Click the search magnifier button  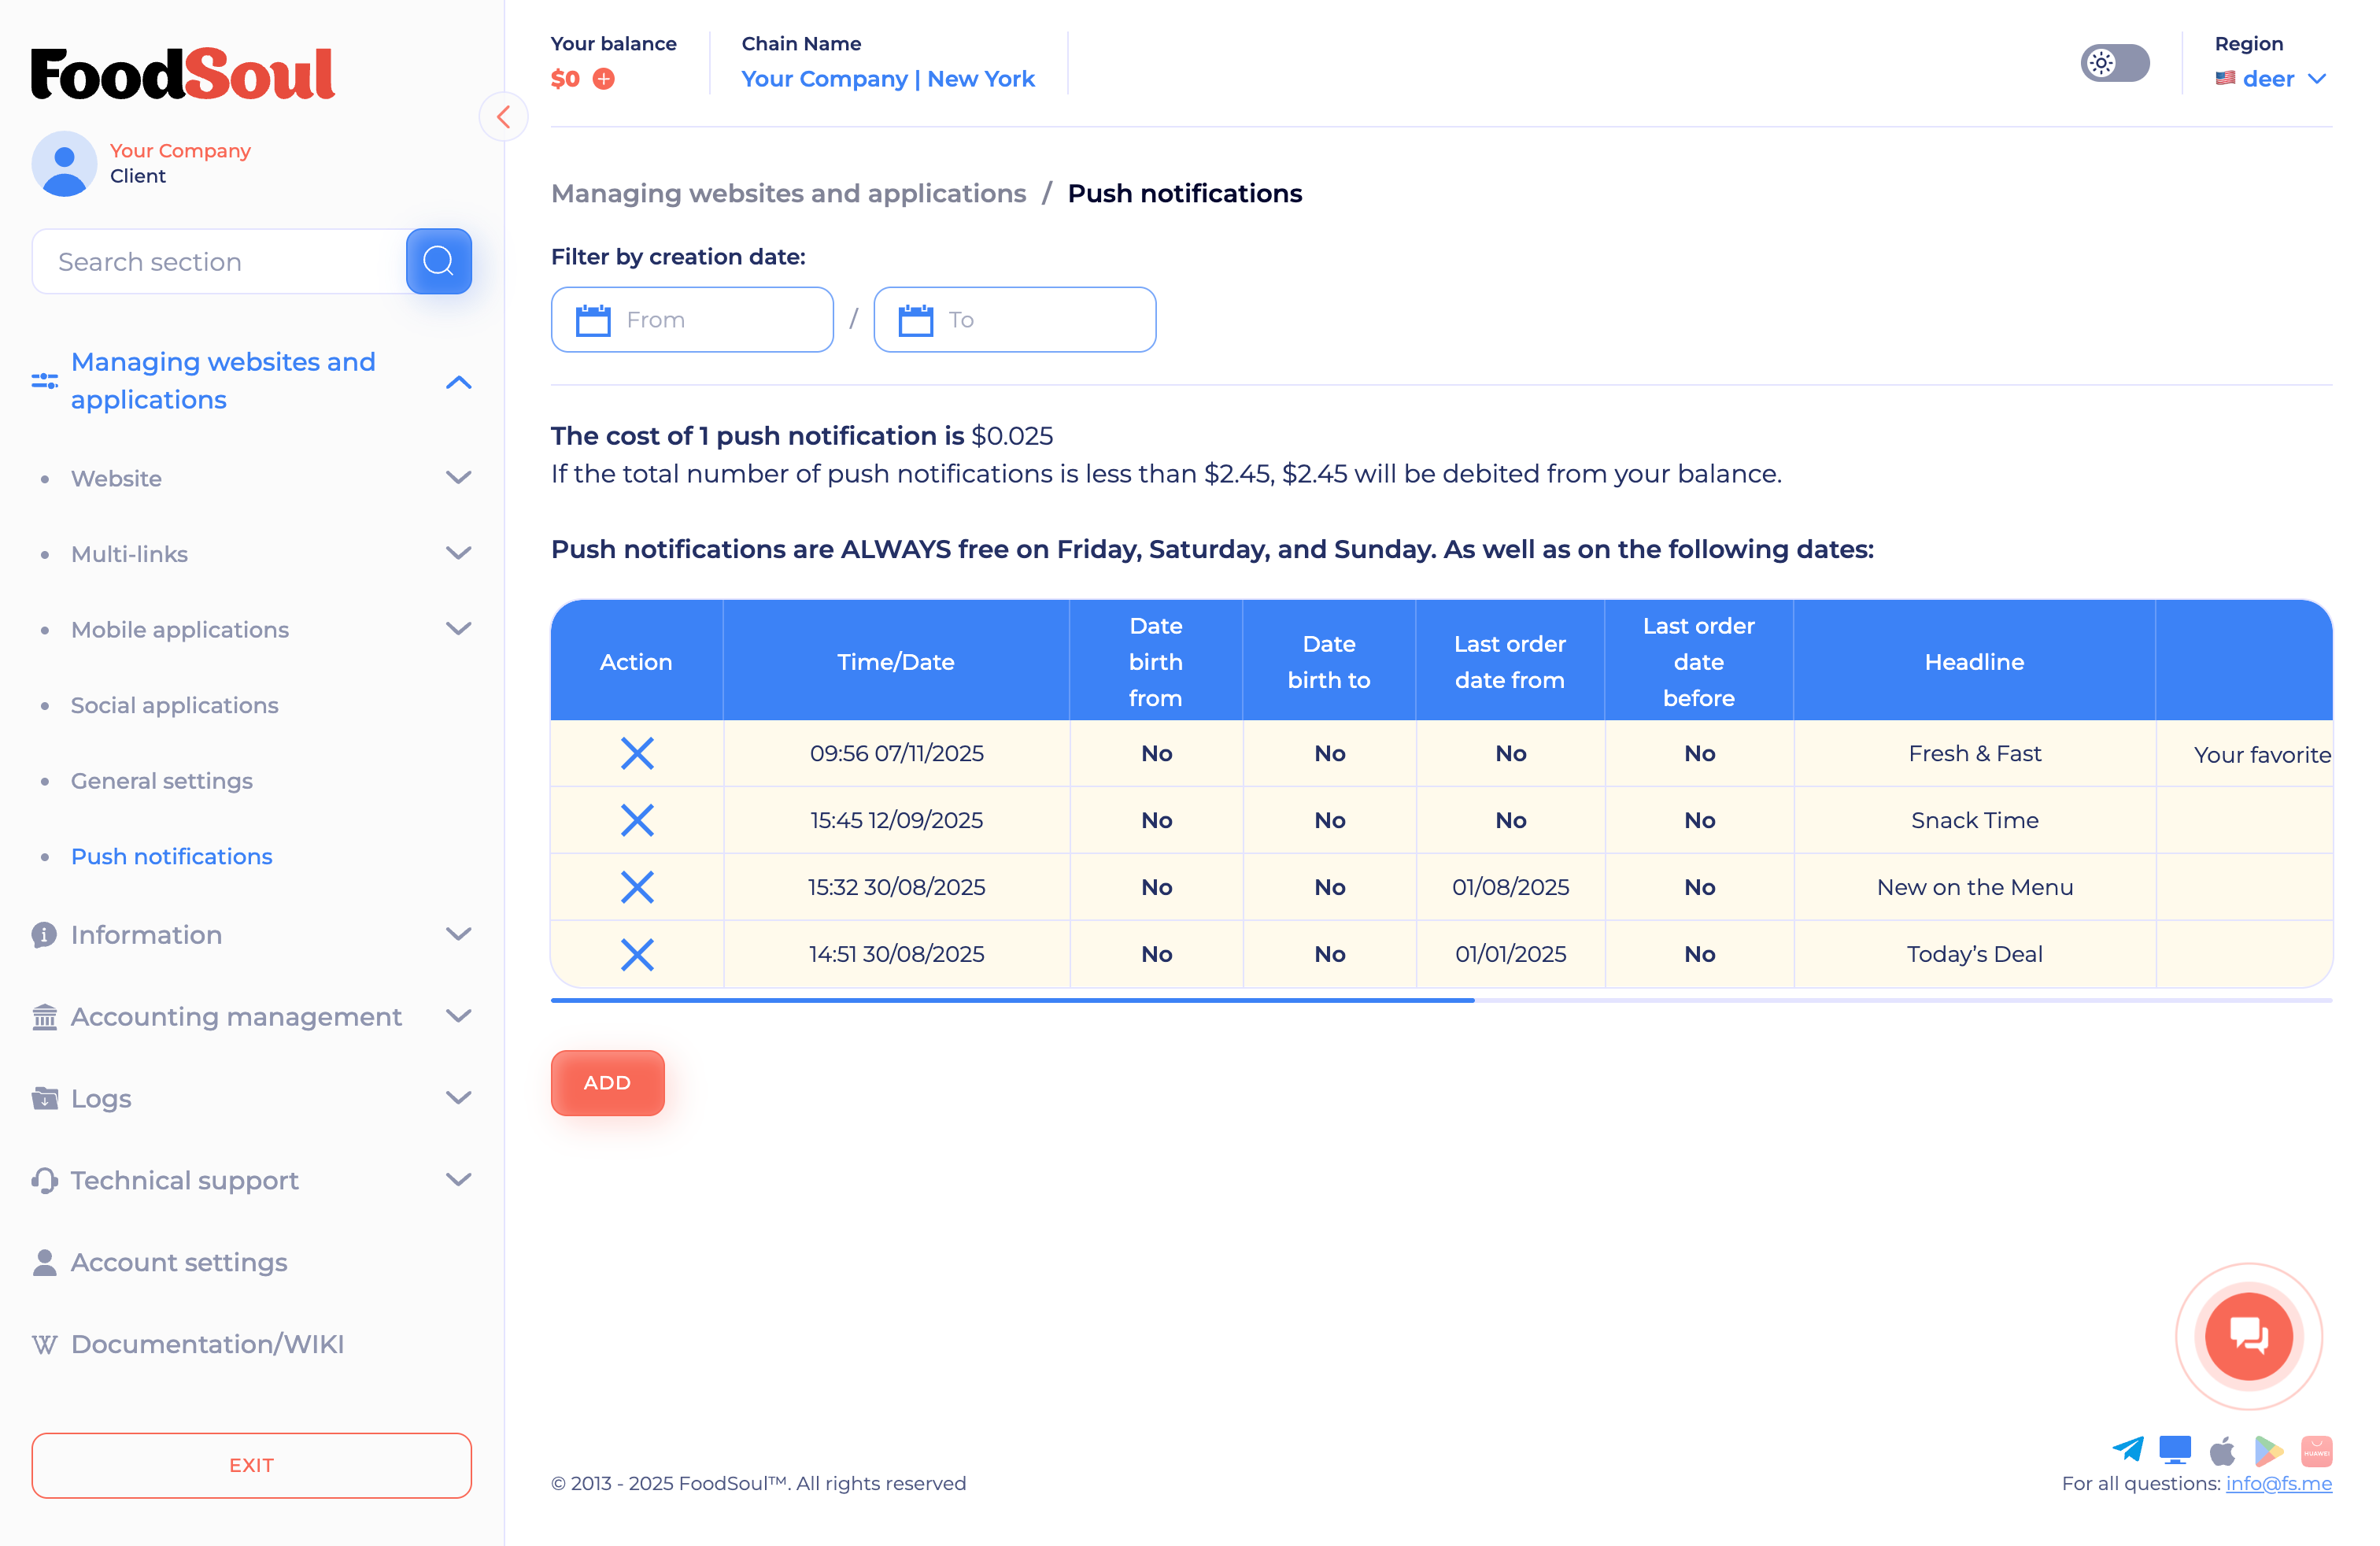pos(438,261)
